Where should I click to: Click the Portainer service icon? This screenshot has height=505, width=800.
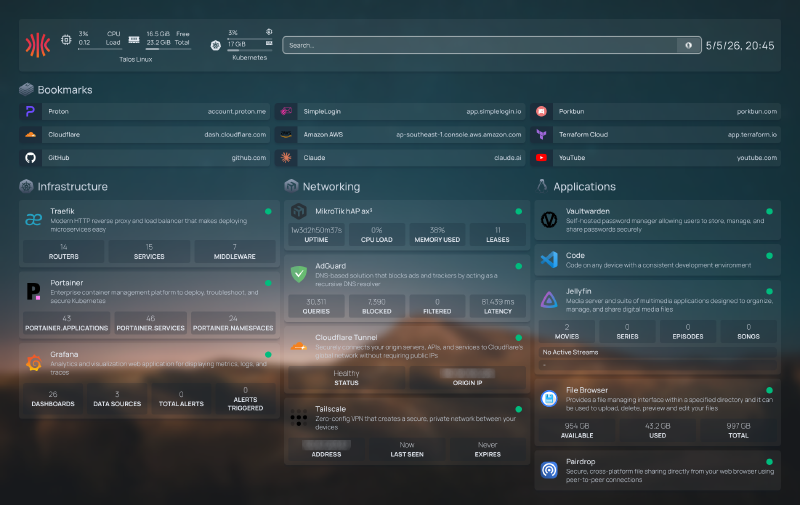pyautogui.click(x=34, y=291)
